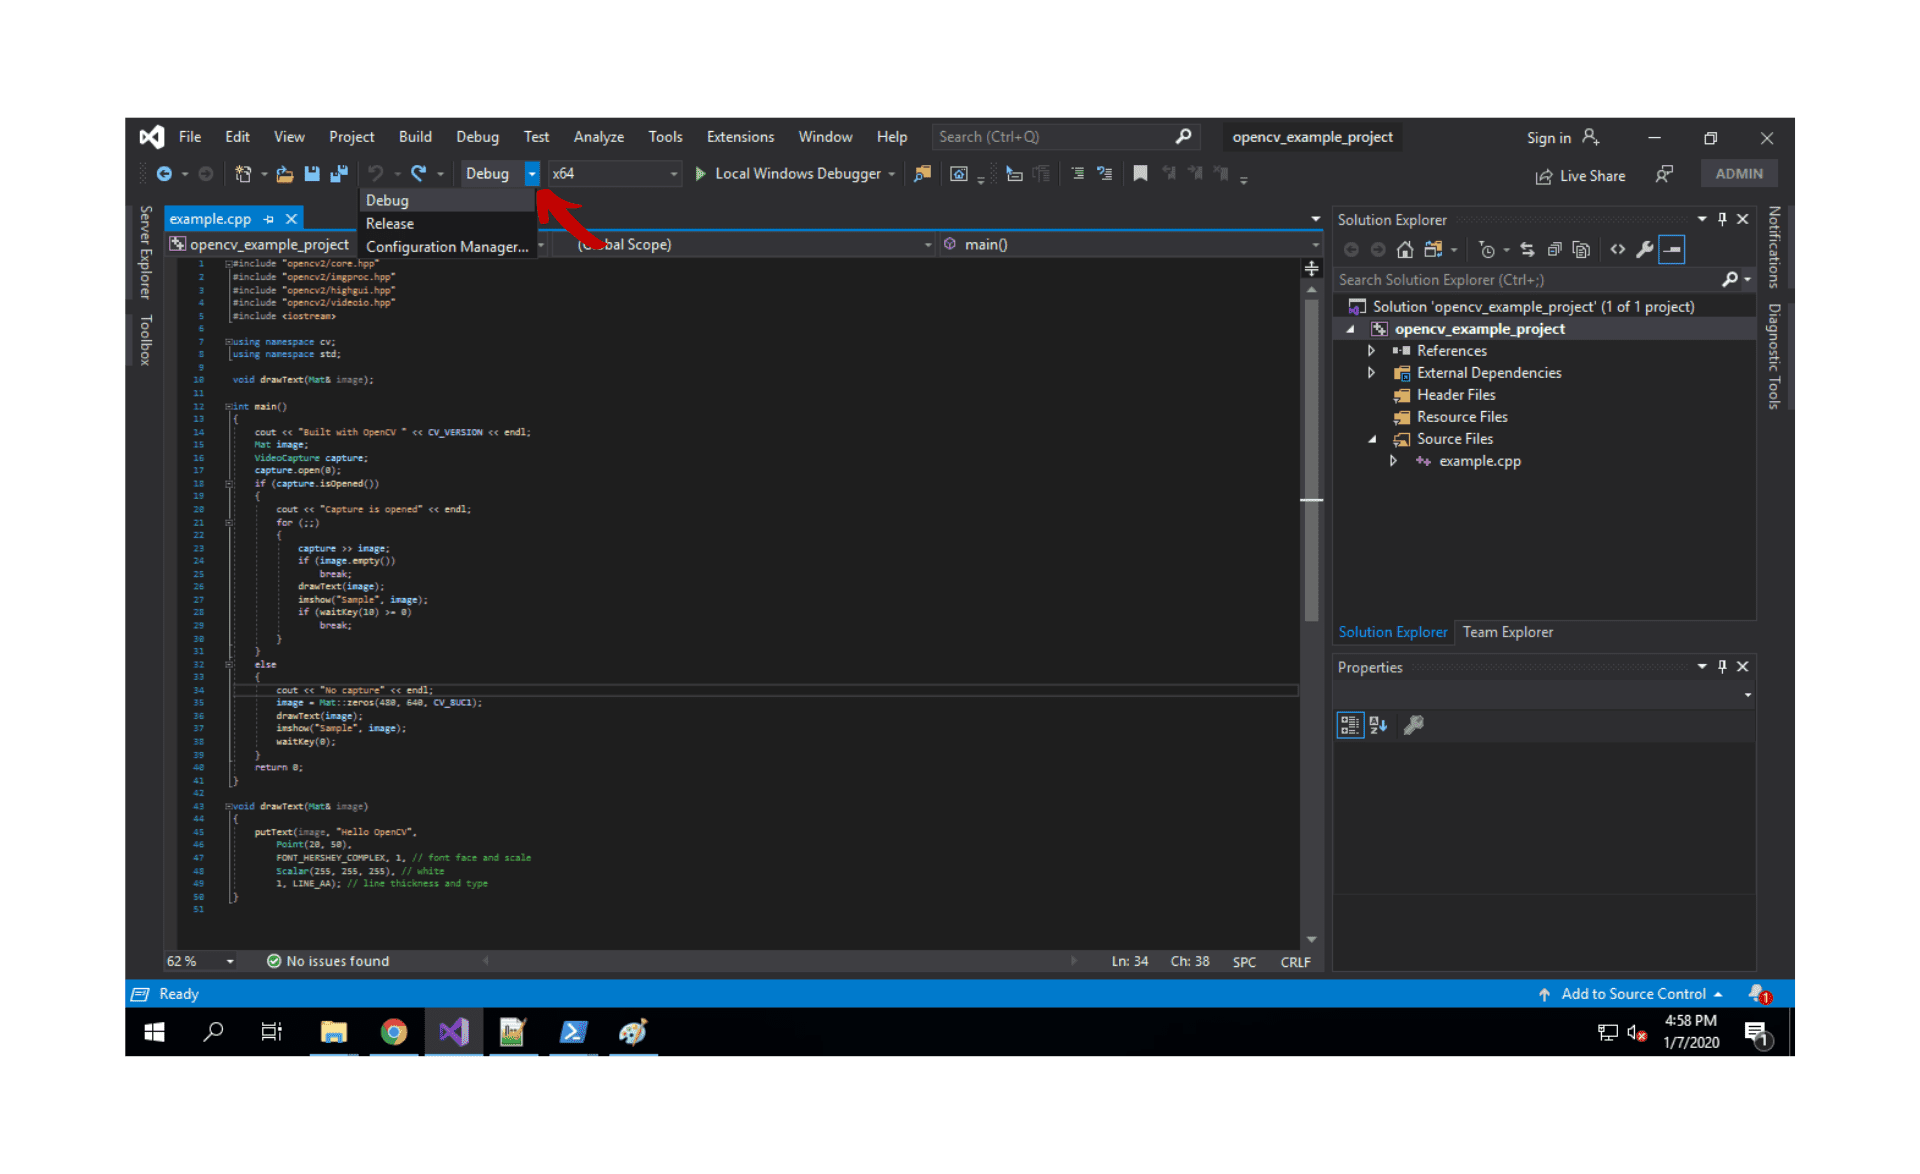The height and width of the screenshot is (1174, 1920).
Task: Expand the References node
Action: click(x=1371, y=351)
